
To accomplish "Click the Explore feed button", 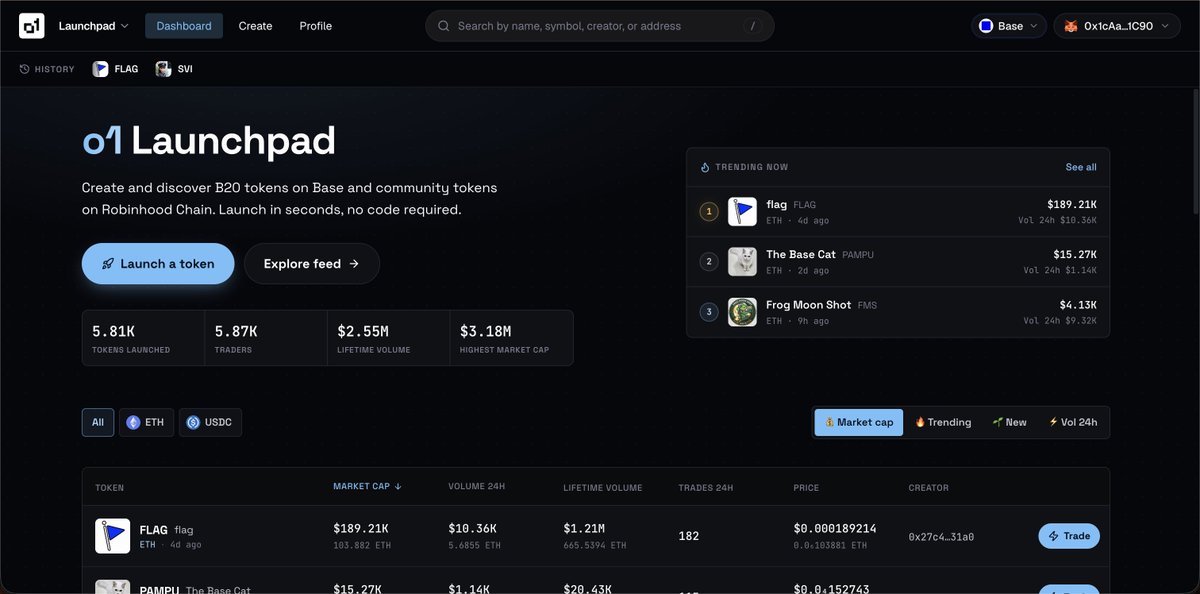I will click(312, 264).
